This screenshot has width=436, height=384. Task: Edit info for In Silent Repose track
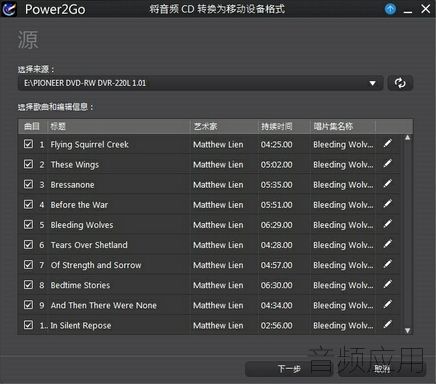[387, 325]
